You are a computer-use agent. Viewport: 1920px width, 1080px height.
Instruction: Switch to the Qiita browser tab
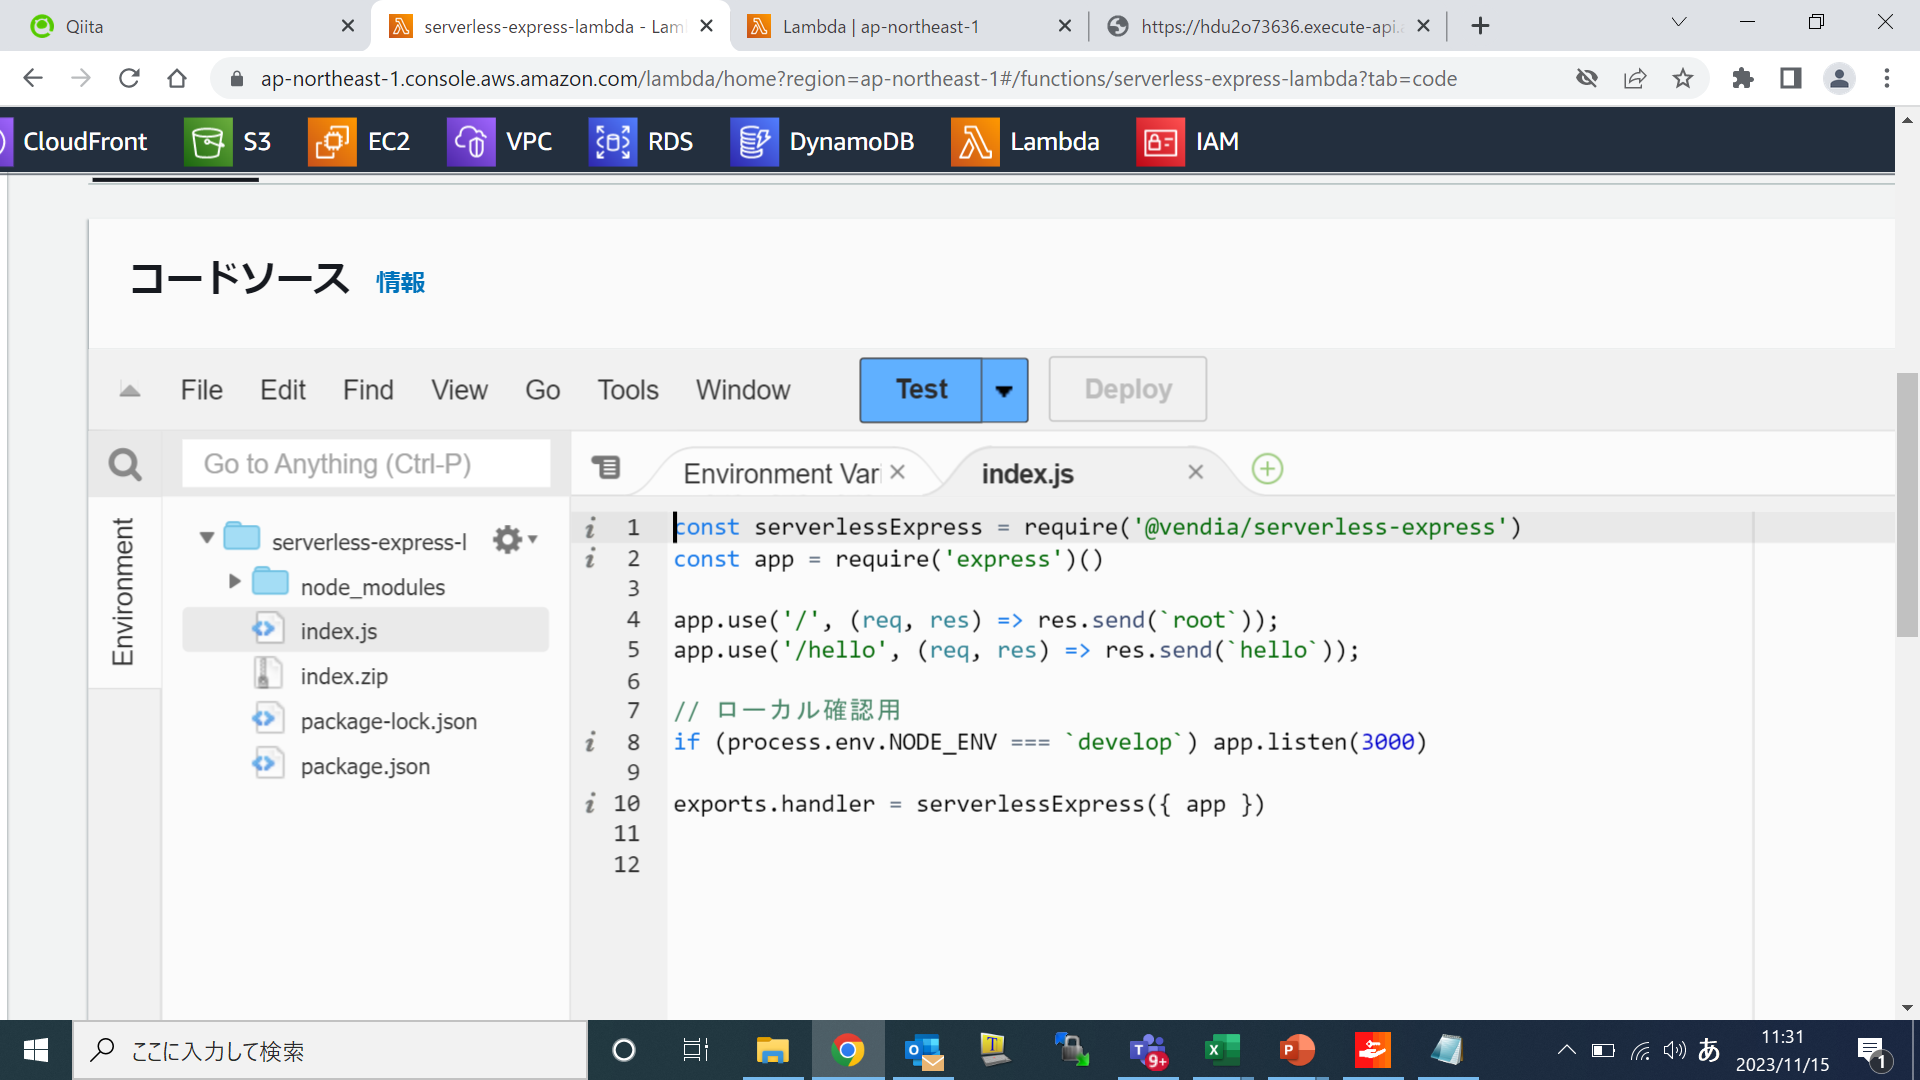pos(185,27)
